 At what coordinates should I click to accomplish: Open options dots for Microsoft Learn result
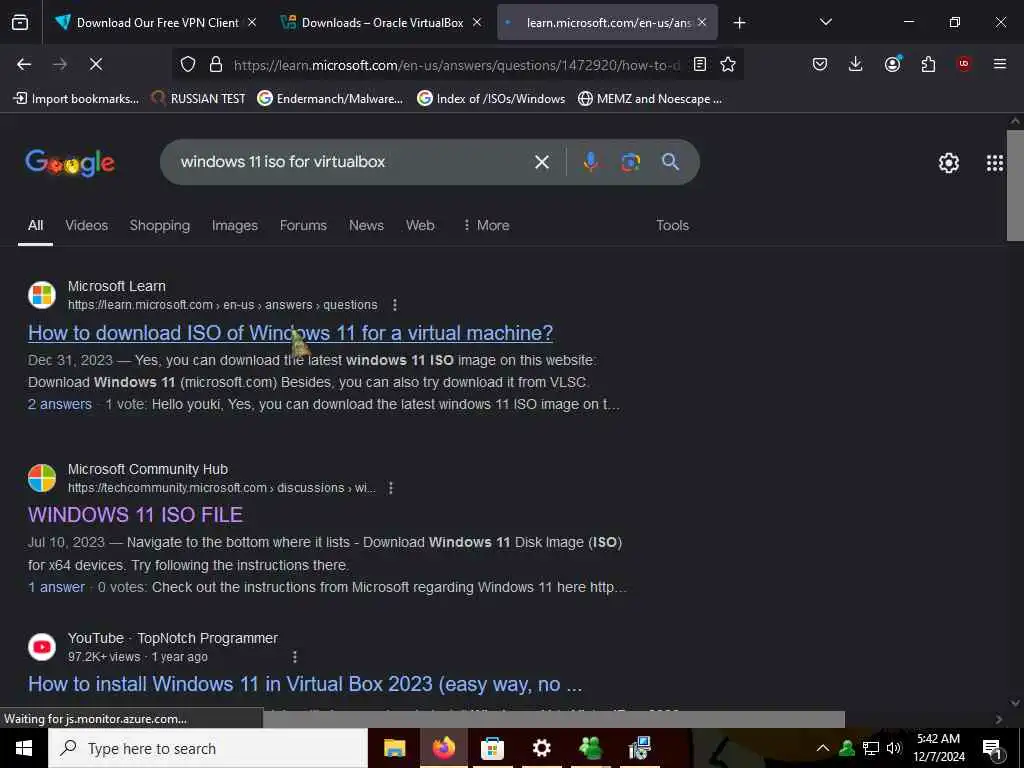pyautogui.click(x=394, y=305)
